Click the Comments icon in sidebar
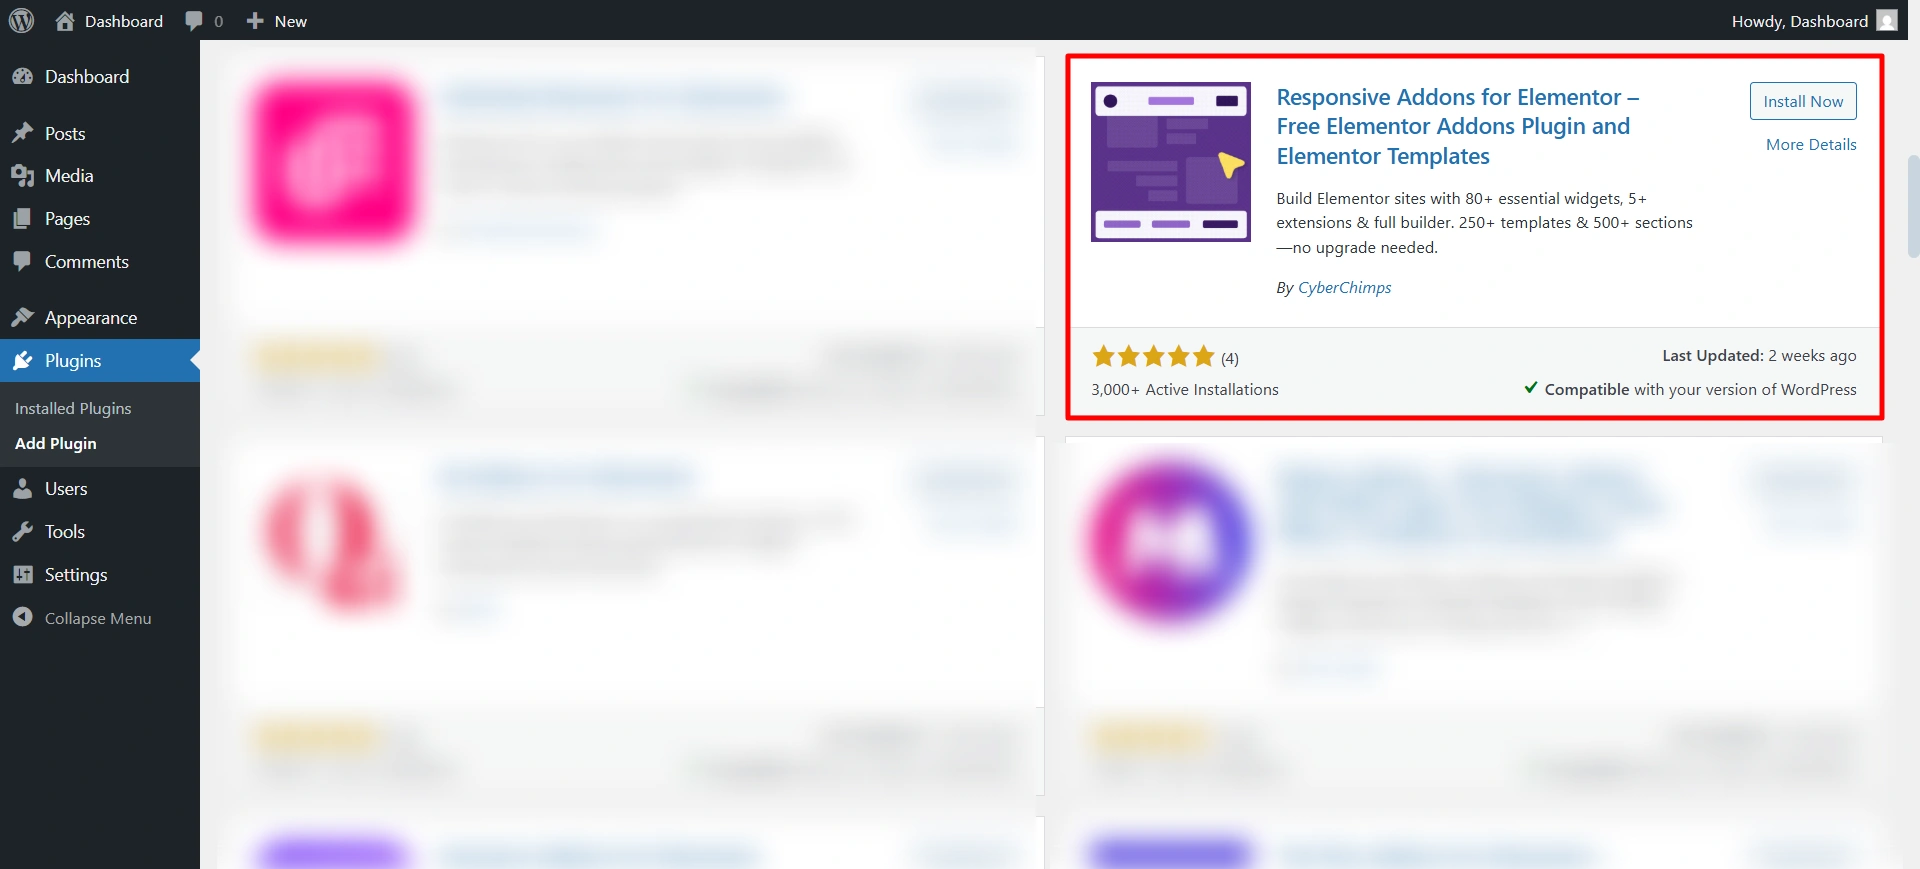The width and height of the screenshot is (1920, 869). point(22,261)
